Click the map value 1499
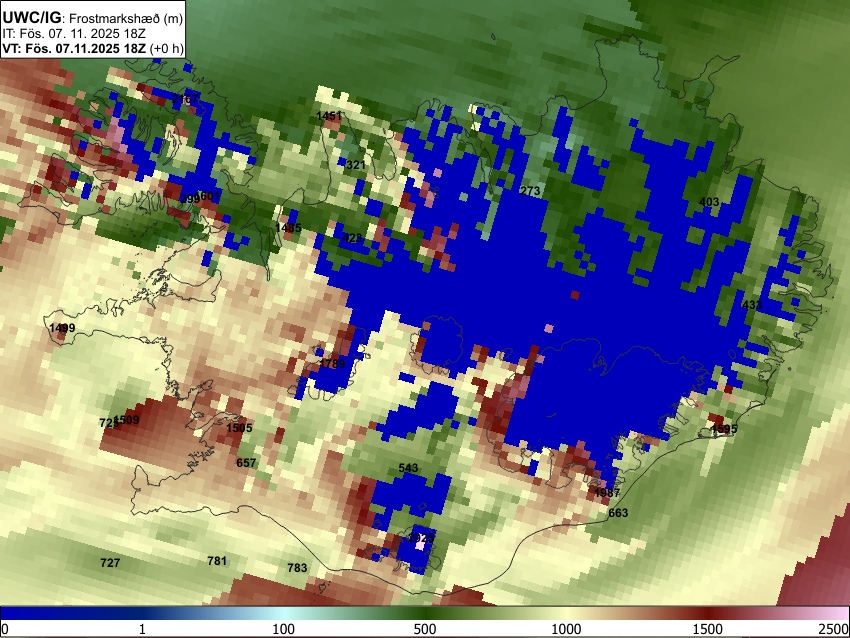Screen dimensions: 850x638 point(62,328)
